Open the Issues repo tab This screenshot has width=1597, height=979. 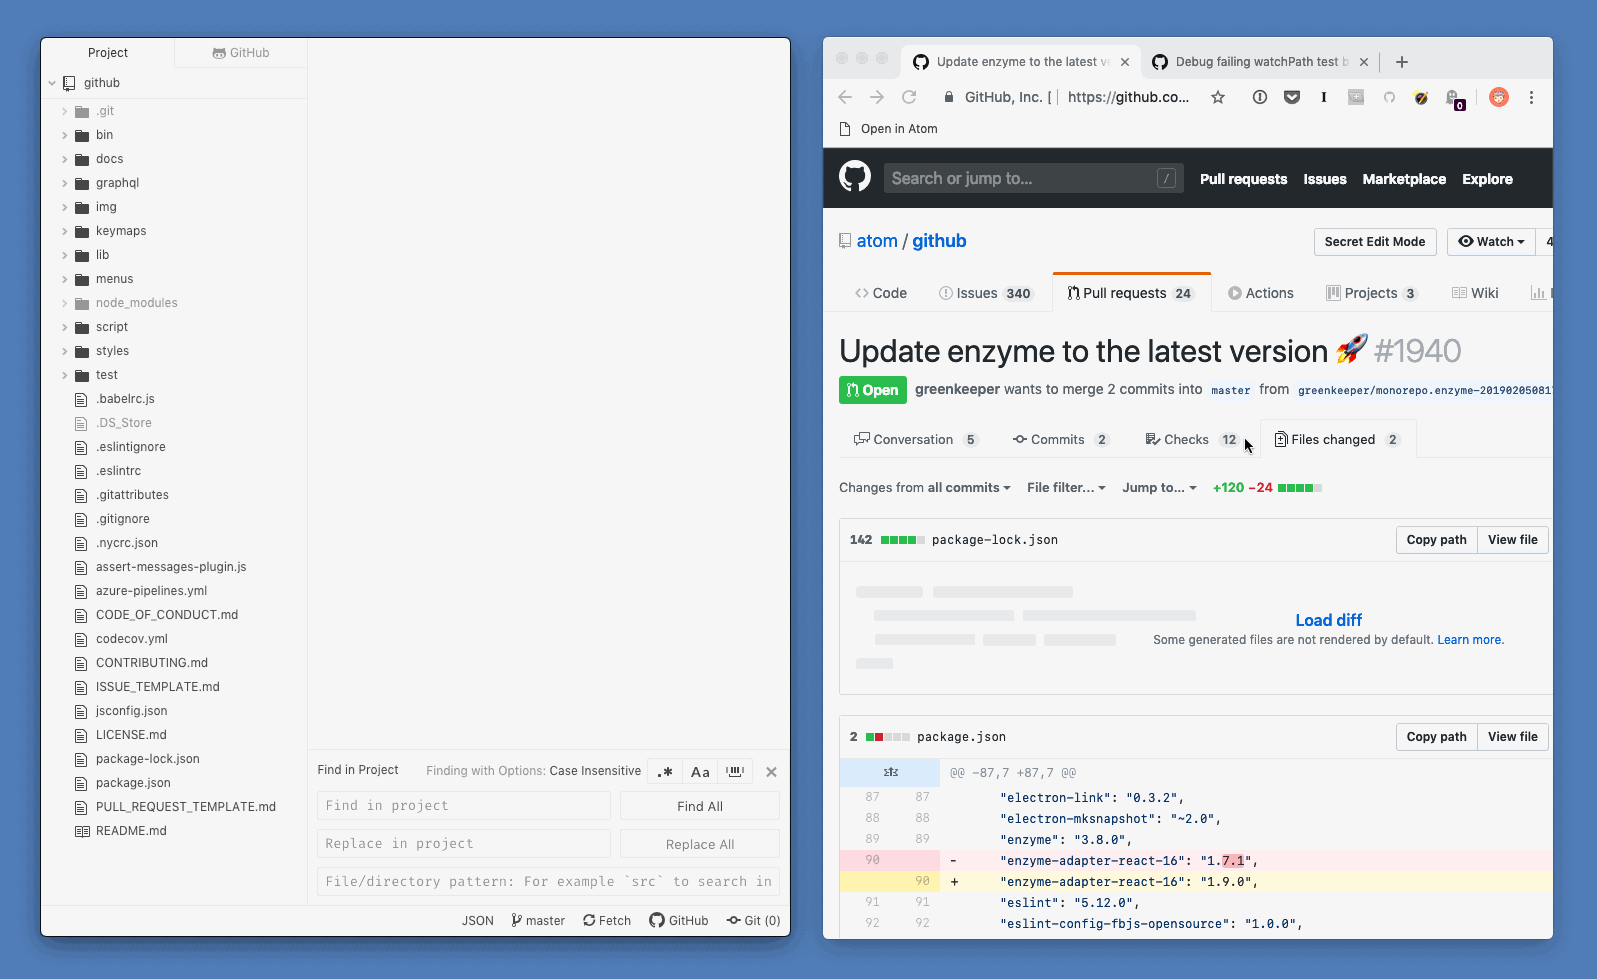[985, 293]
